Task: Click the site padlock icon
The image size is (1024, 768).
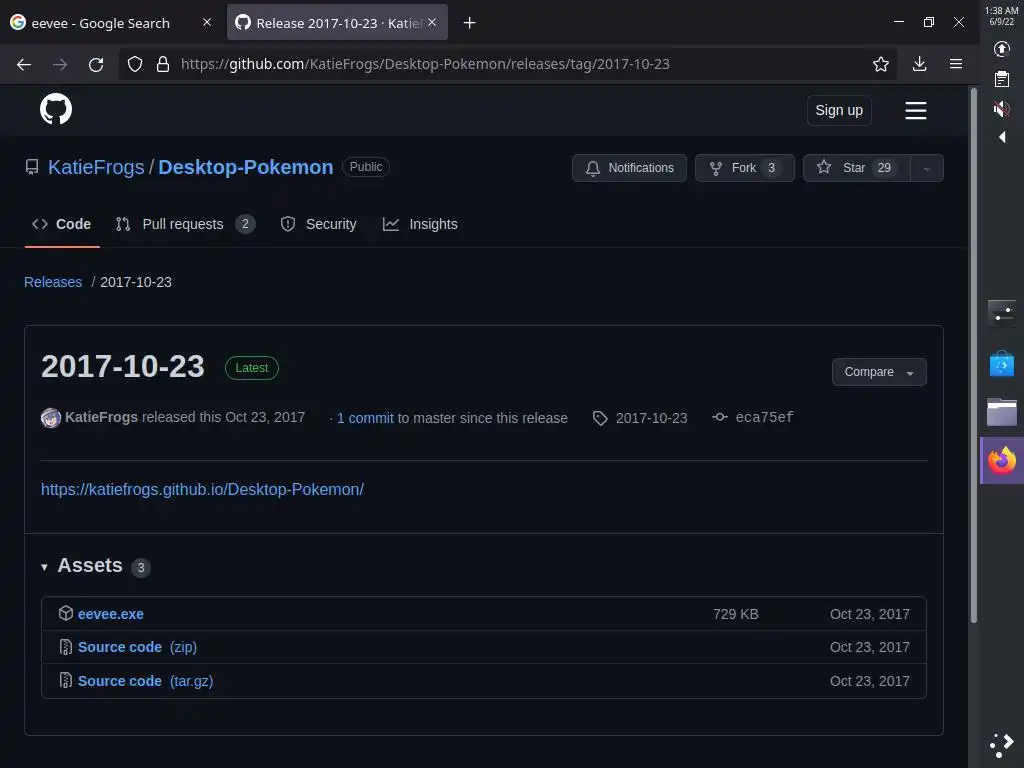Action: click(x=163, y=64)
